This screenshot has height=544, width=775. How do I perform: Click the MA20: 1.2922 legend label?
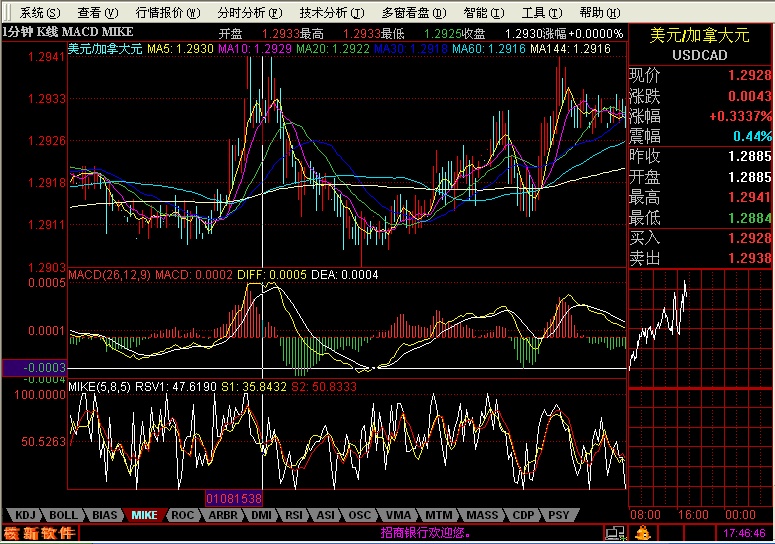point(333,49)
